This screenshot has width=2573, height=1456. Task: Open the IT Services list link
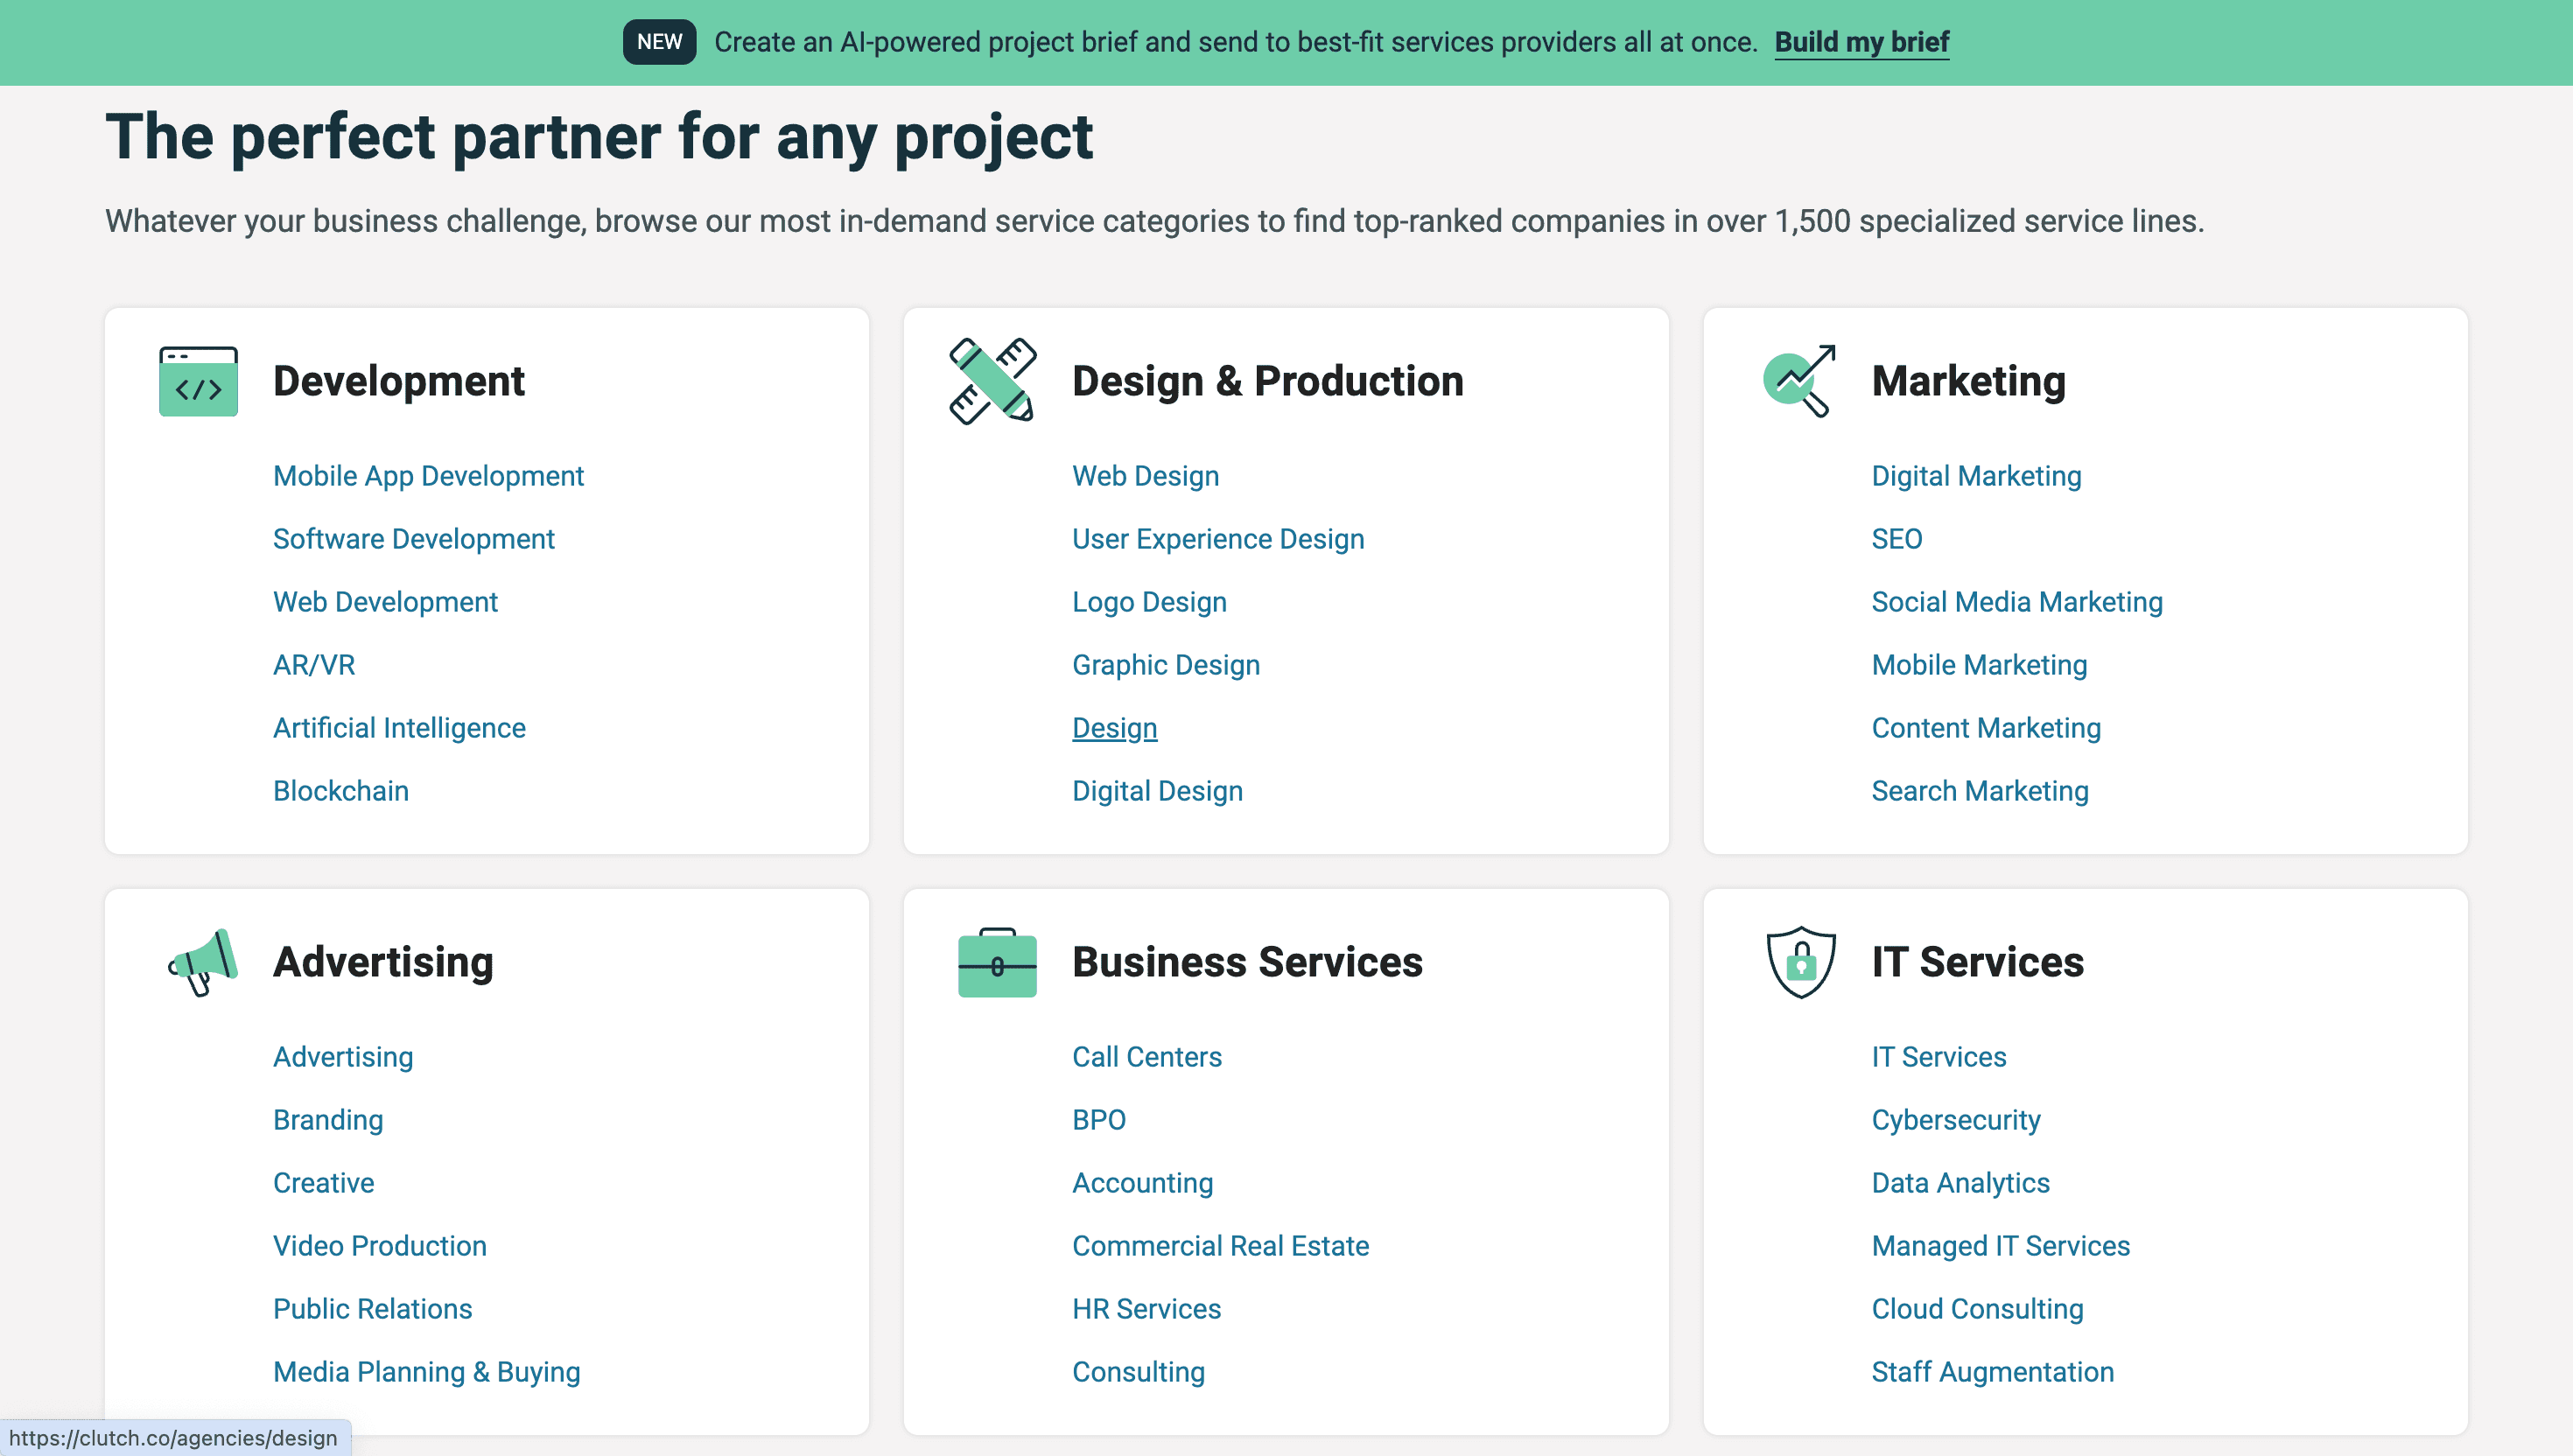click(1938, 1057)
